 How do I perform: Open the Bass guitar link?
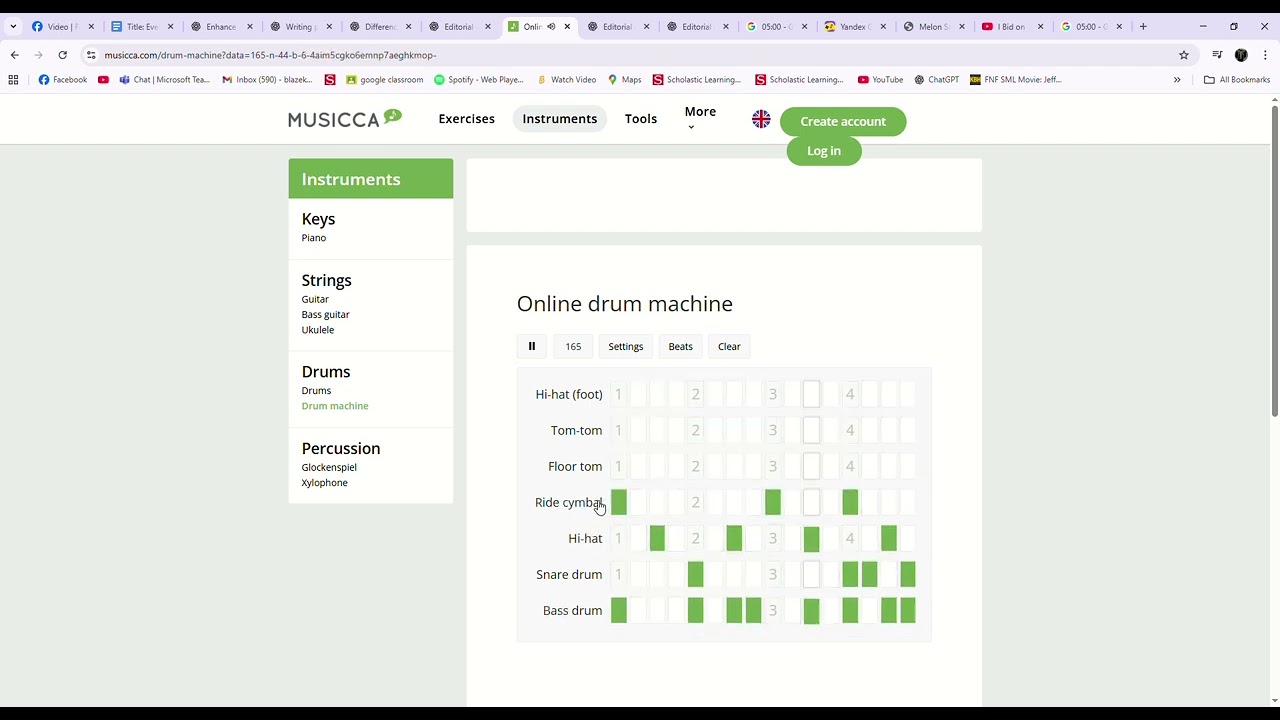tap(326, 314)
